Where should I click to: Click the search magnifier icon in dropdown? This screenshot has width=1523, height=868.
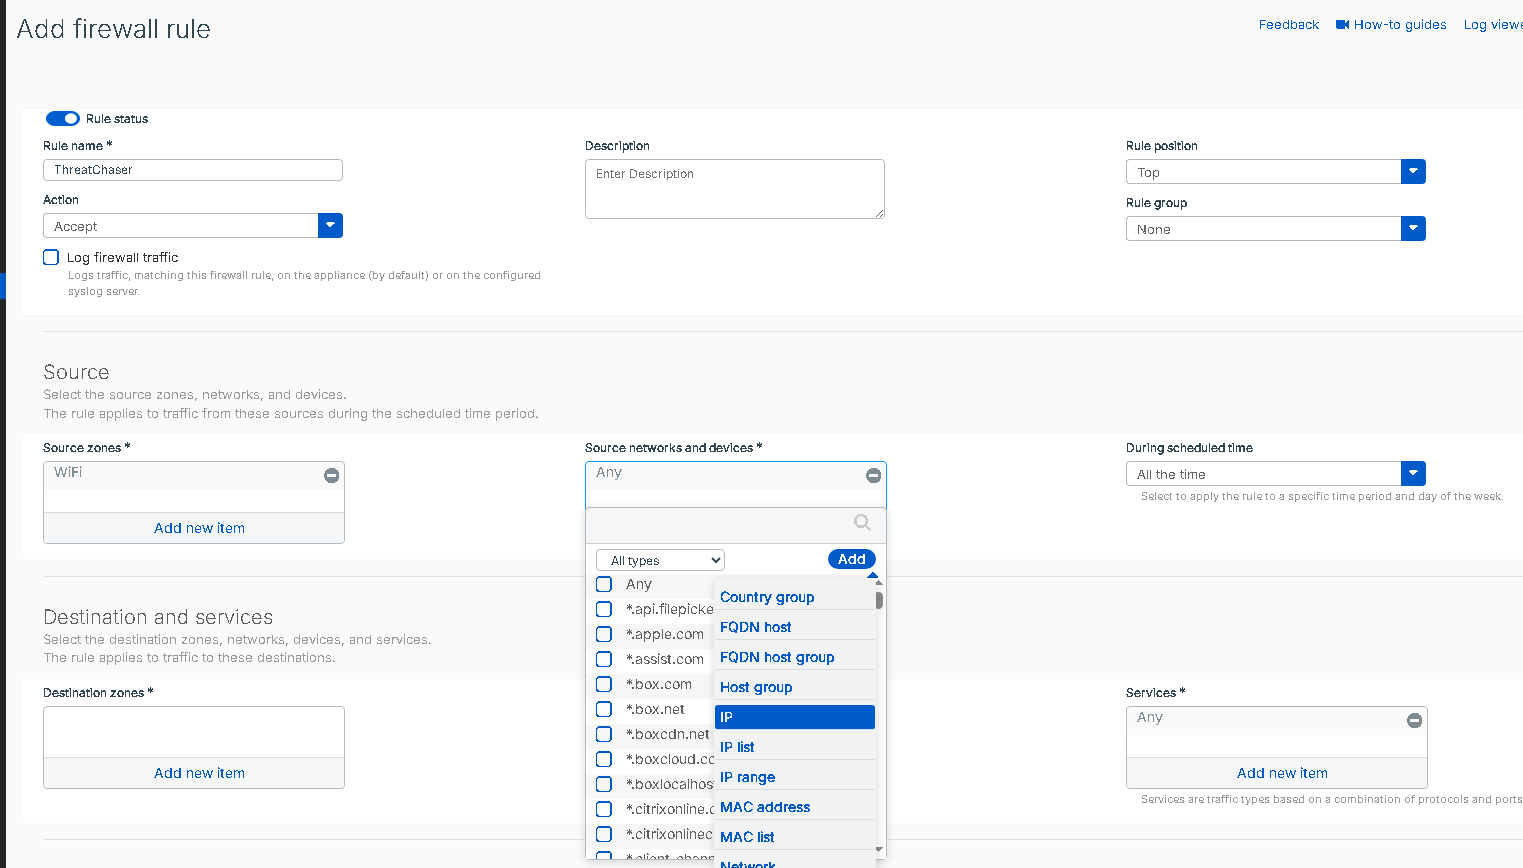coord(862,522)
